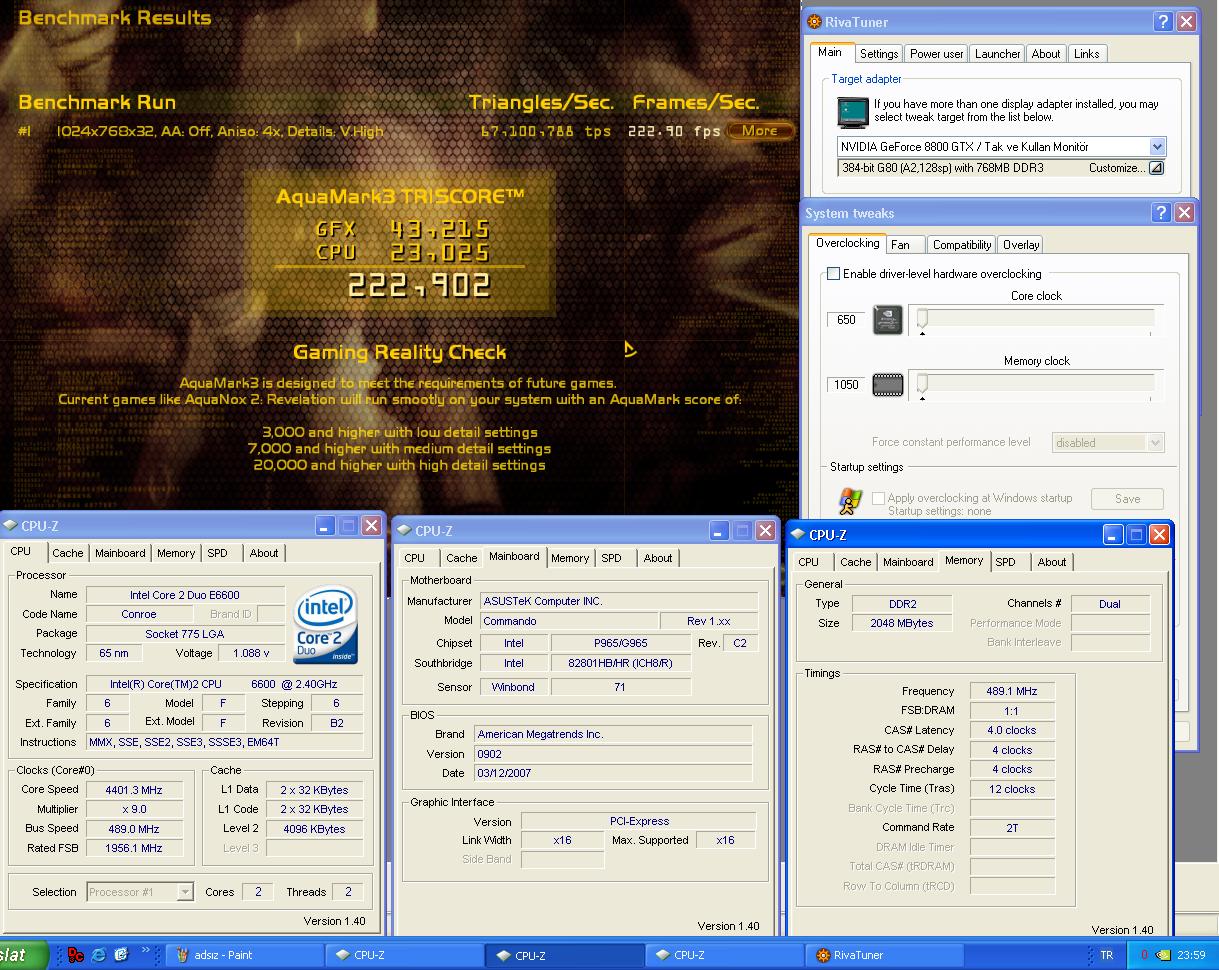Click the RivaTuner Customize triangle icon
This screenshot has width=1219, height=970.
pyautogui.click(x=1156, y=168)
